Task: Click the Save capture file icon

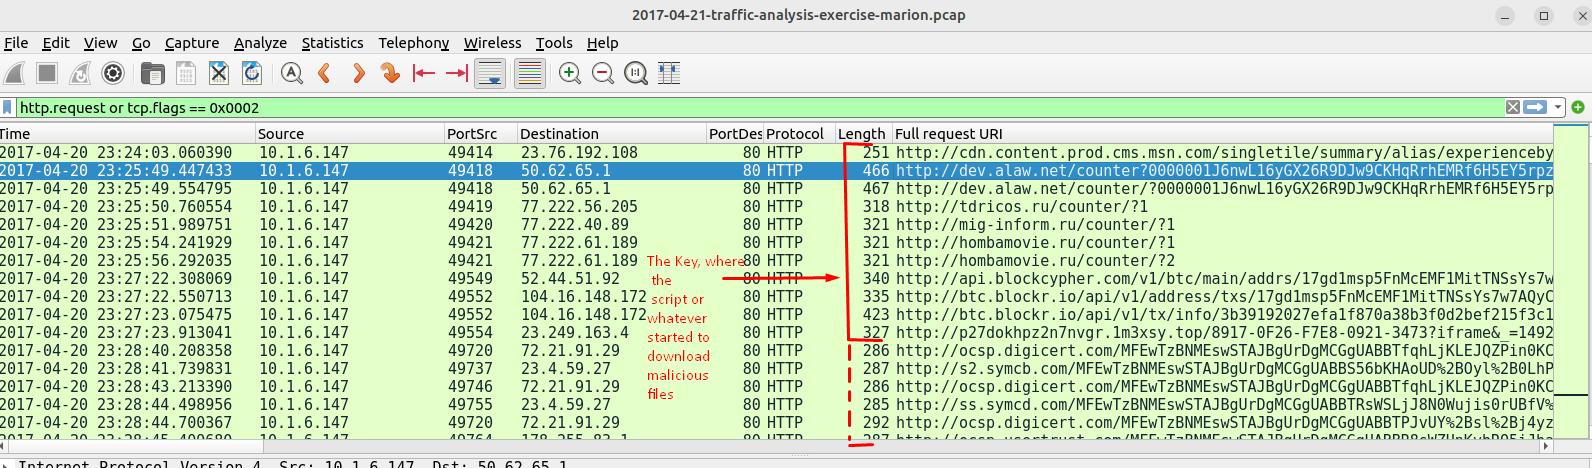Action: [185, 73]
